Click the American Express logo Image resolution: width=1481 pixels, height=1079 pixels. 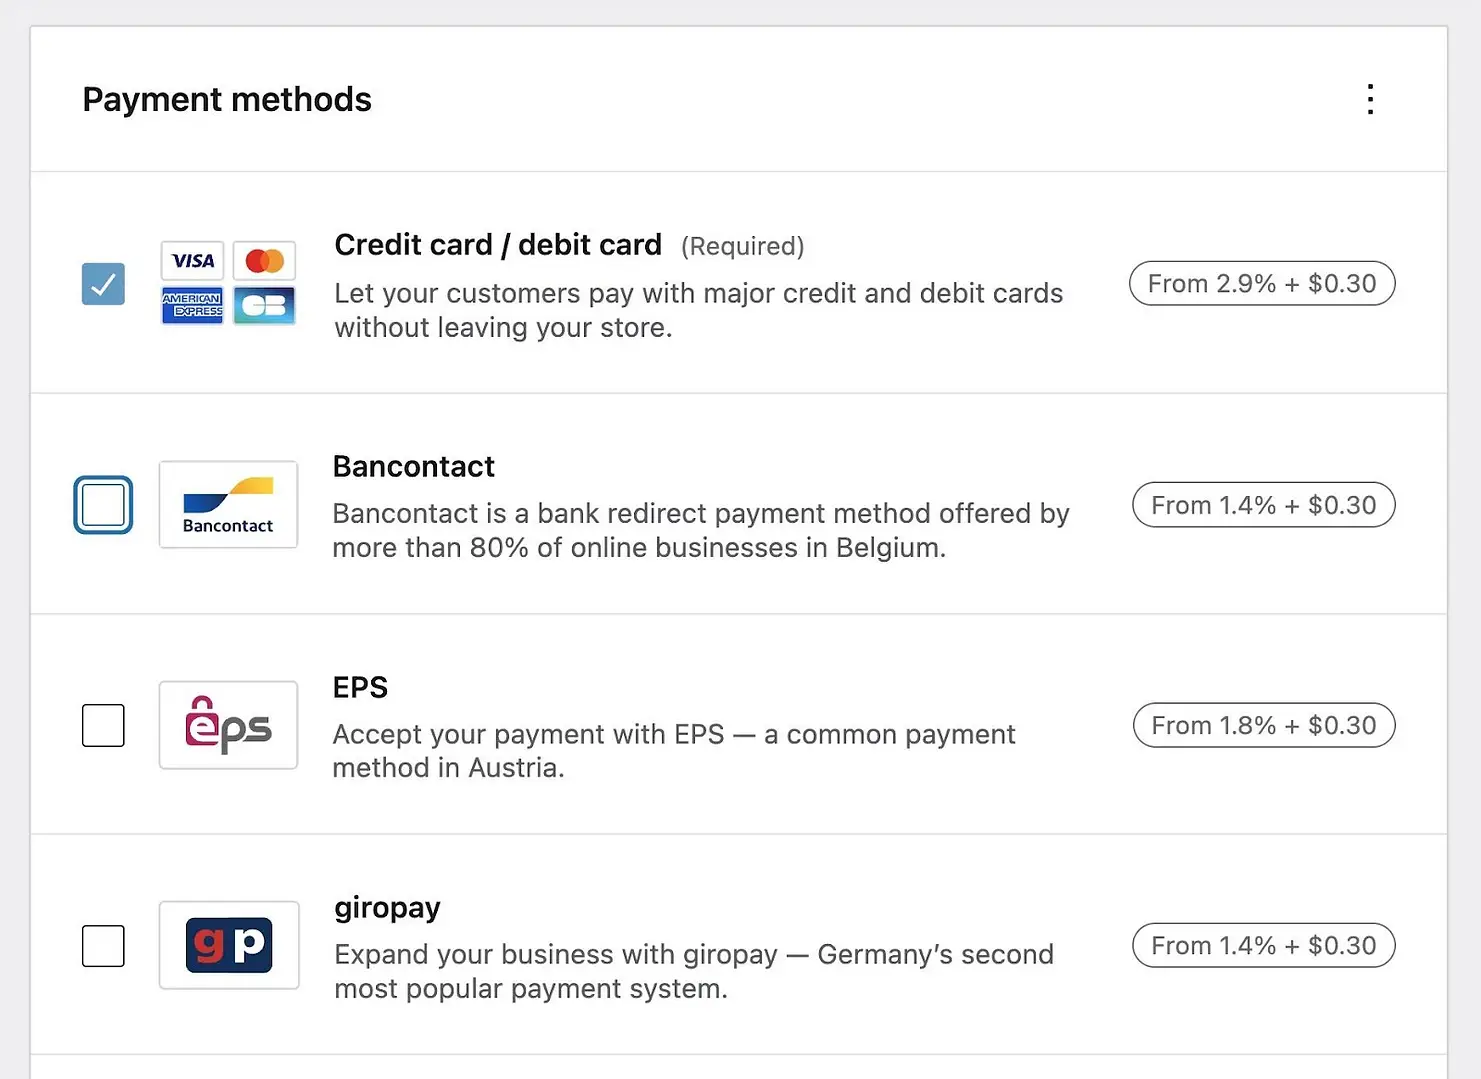pos(191,306)
